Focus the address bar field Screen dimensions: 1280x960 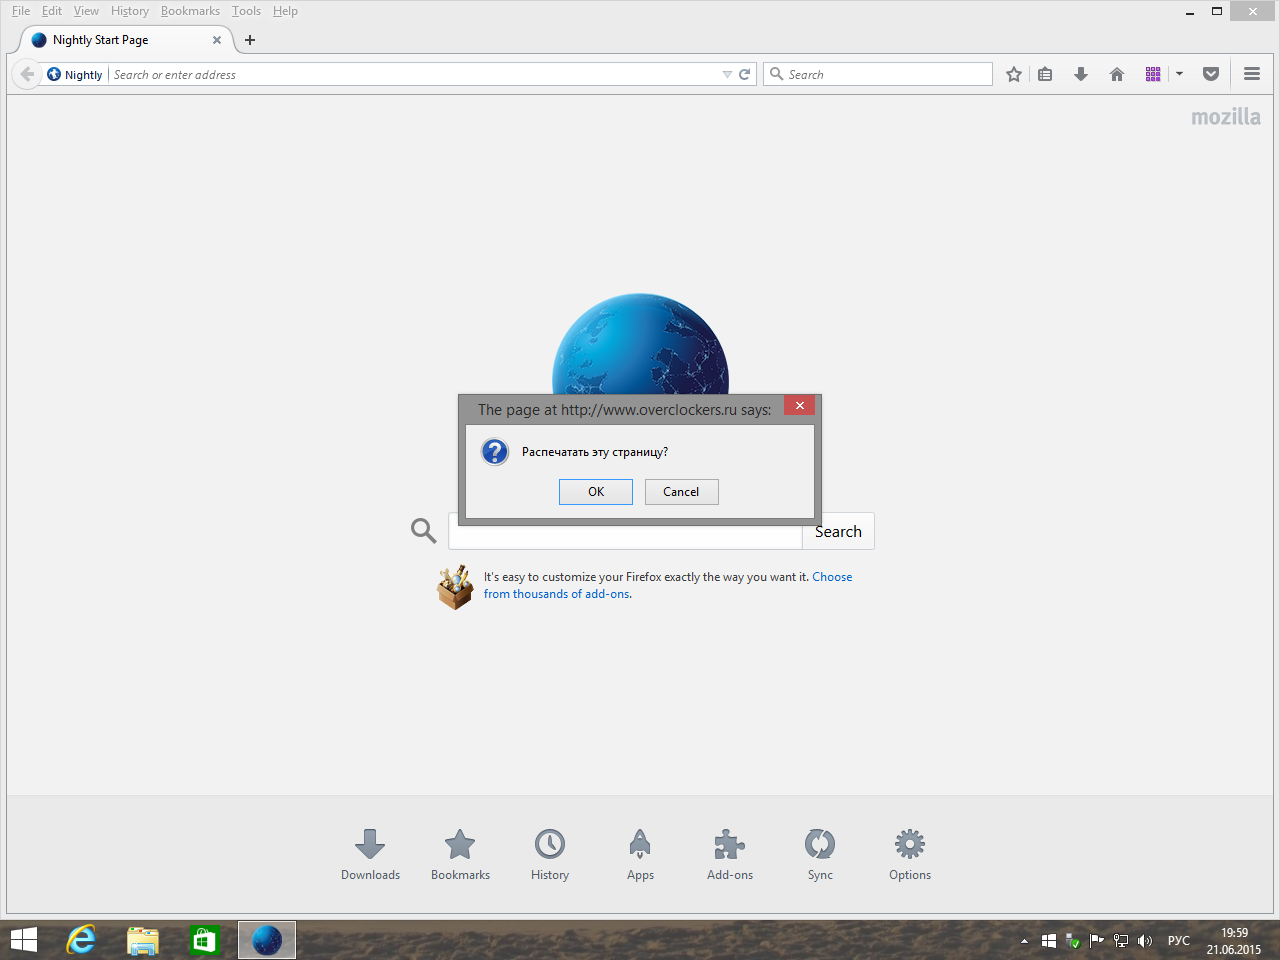415,75
